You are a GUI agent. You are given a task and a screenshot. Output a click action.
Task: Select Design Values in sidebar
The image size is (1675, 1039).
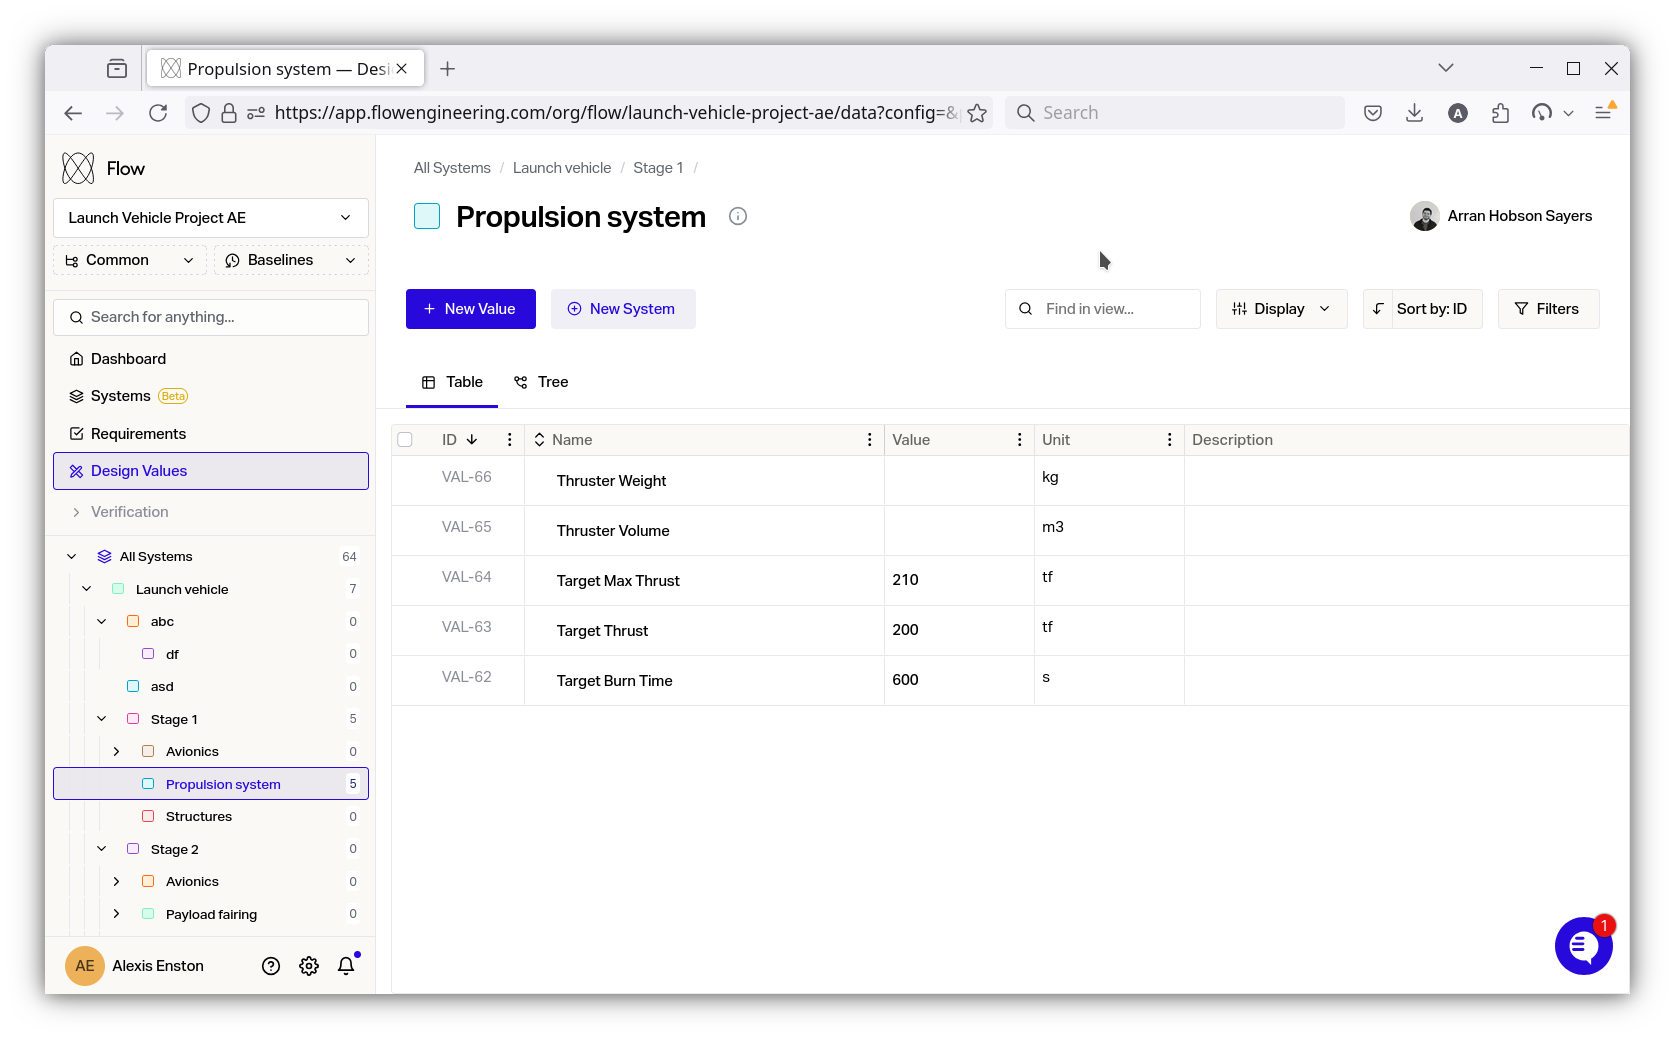coord(211,471)
